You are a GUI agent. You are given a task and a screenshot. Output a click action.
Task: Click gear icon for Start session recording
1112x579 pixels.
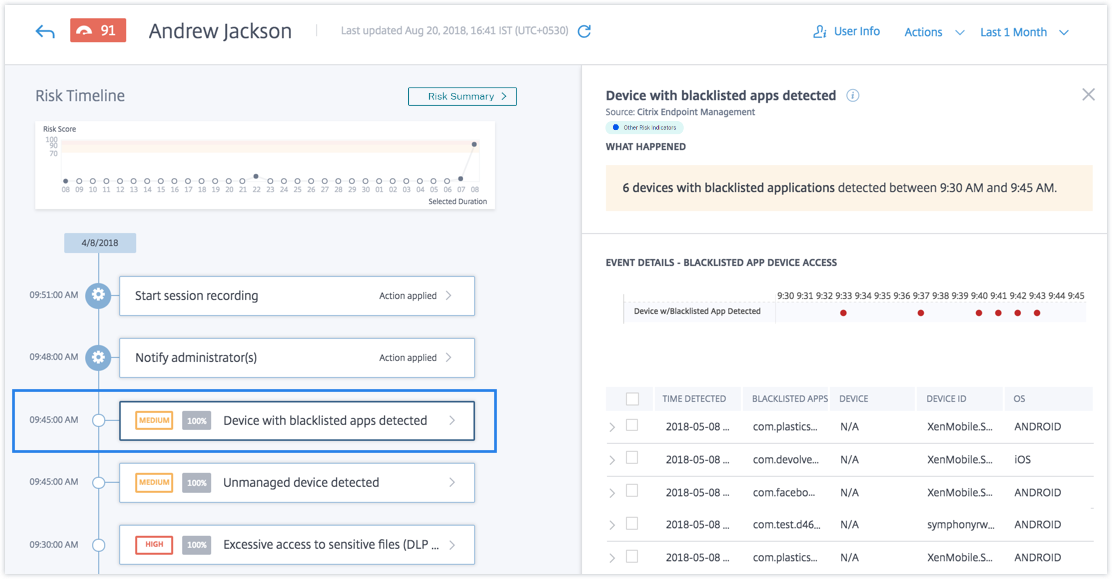tap(98, 296)
